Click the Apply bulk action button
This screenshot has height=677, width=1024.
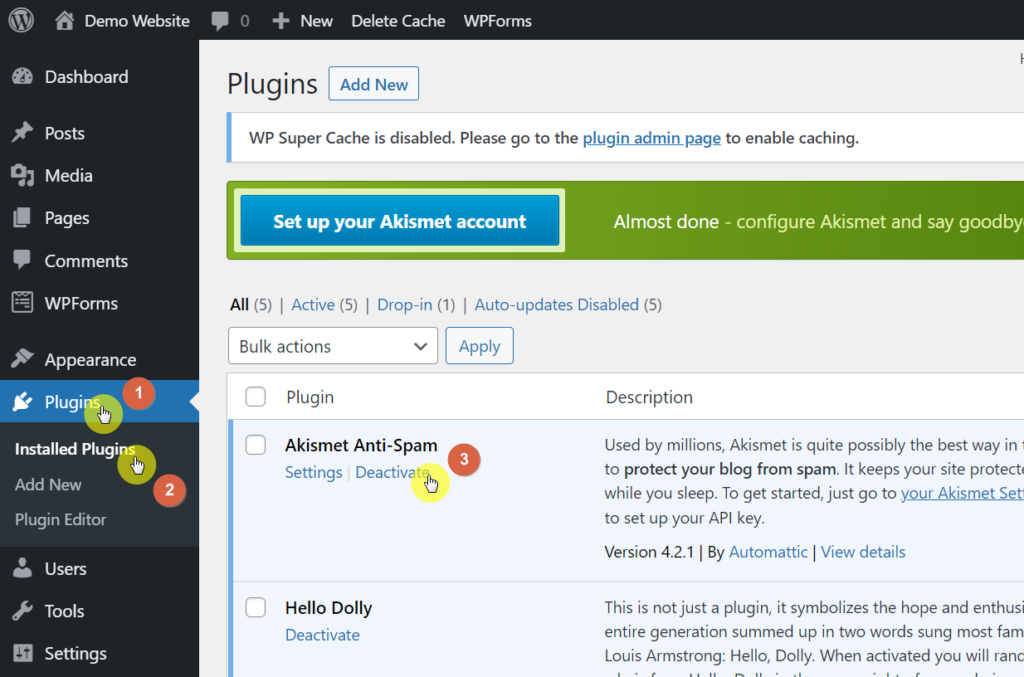click(479, 346)
